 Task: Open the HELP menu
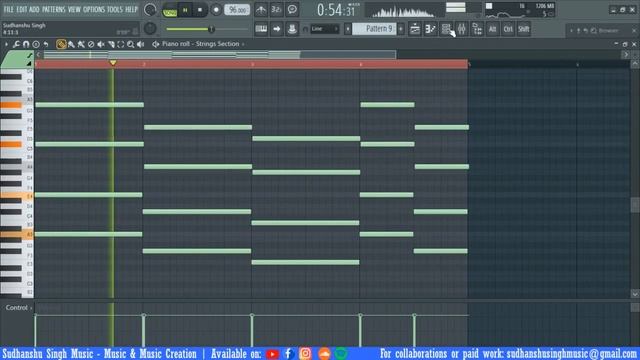click(131, 9)
